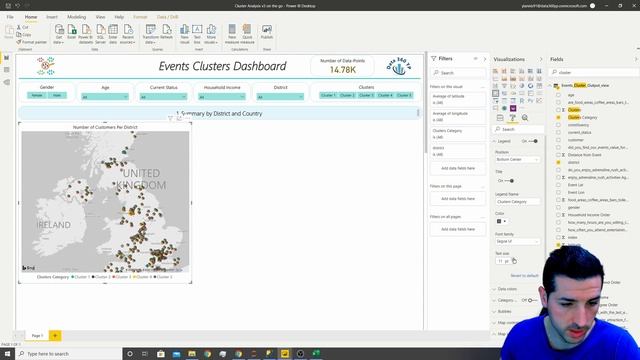Open the Get data ribbon button
640x360 pixels.
59,34
